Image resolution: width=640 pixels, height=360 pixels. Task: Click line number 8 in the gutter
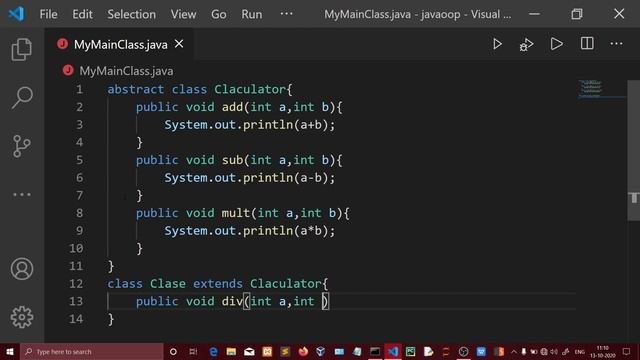79,213
